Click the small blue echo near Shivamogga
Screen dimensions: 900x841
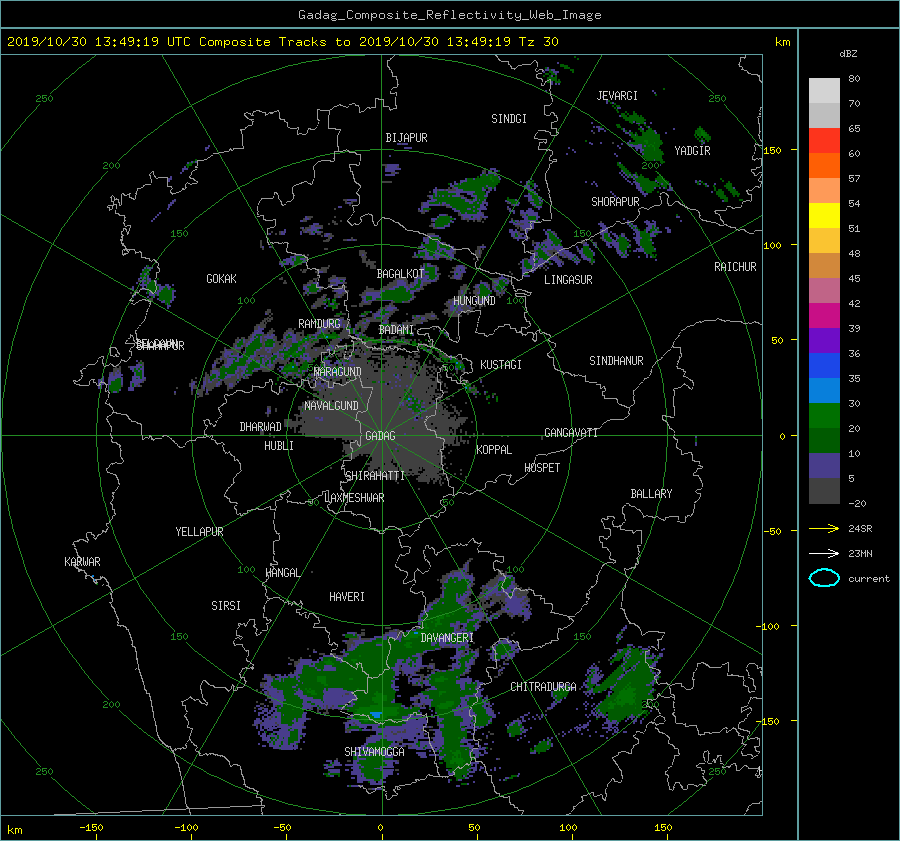[x=376, y=714]
